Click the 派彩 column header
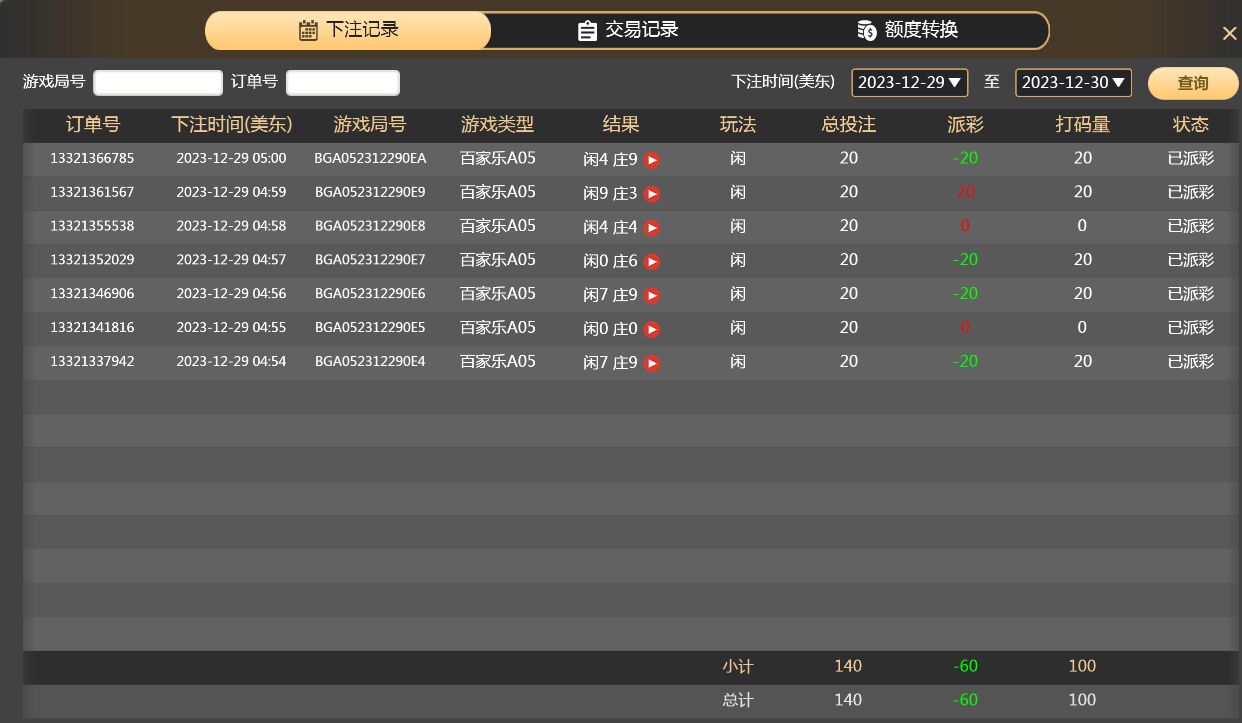 [965, 125]
